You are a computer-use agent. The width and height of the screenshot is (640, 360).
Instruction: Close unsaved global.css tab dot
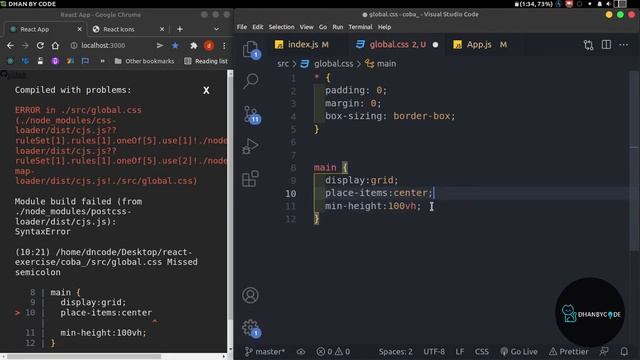436,44
